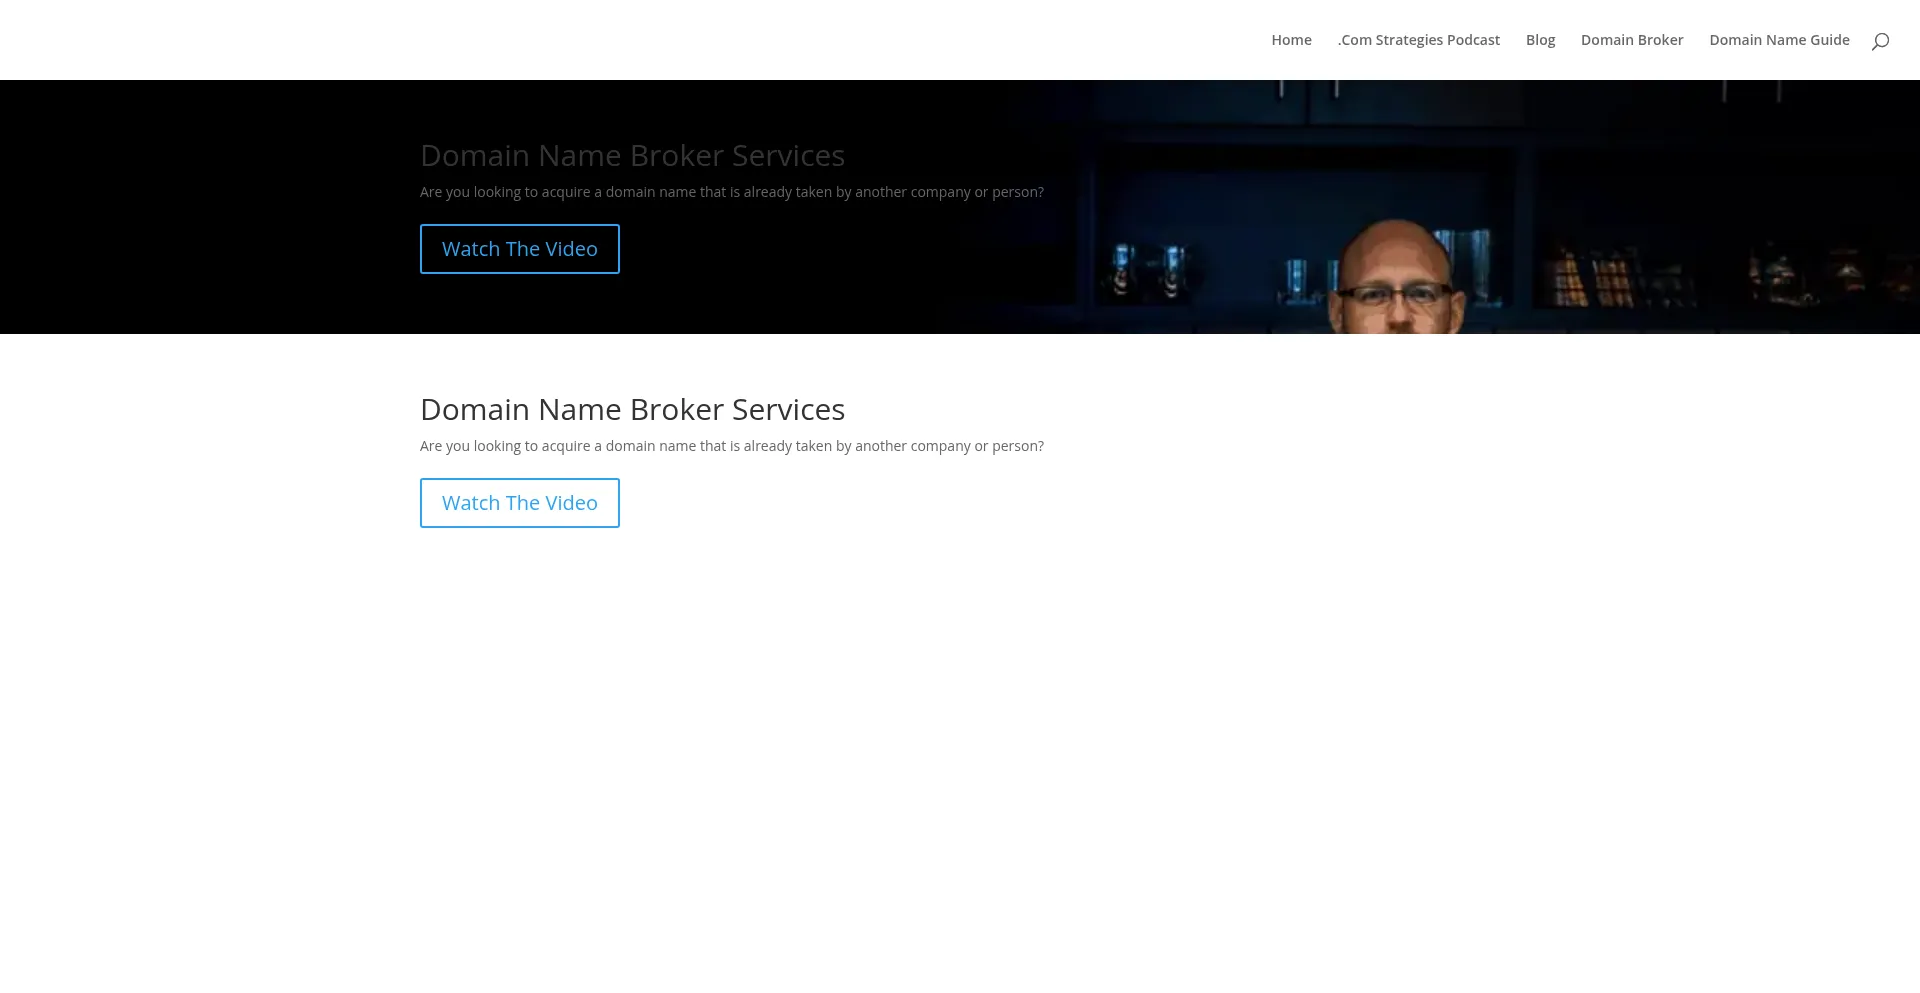Open the search magnifier icon in header
This screenshot has width=1920, height=993.
coord(1880,41)
